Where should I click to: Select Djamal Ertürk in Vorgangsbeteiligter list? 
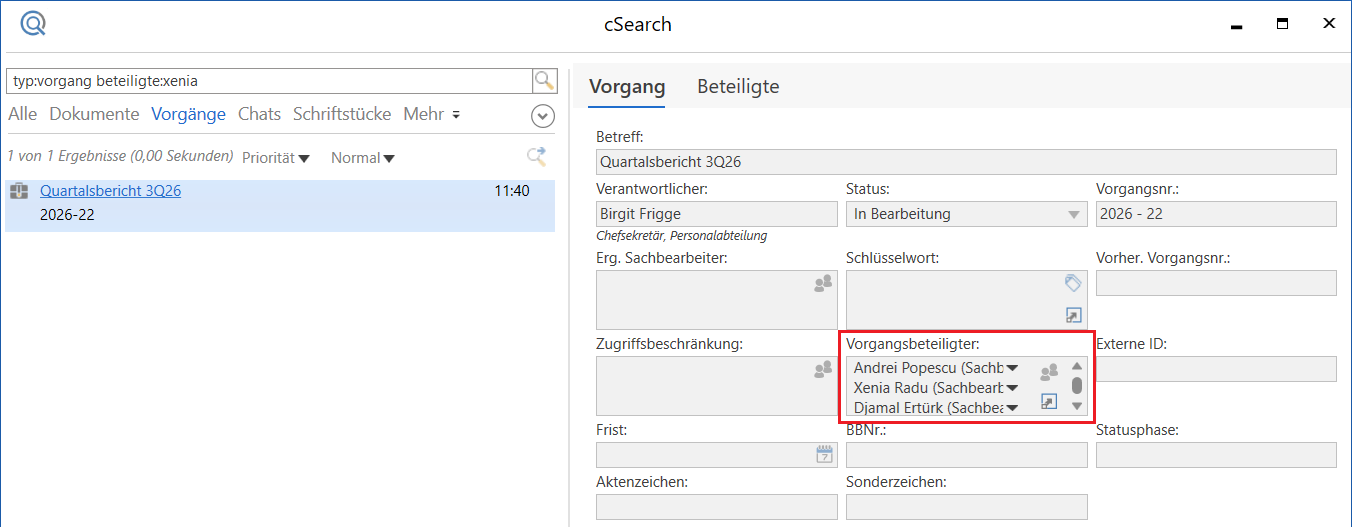coord(928,407)
